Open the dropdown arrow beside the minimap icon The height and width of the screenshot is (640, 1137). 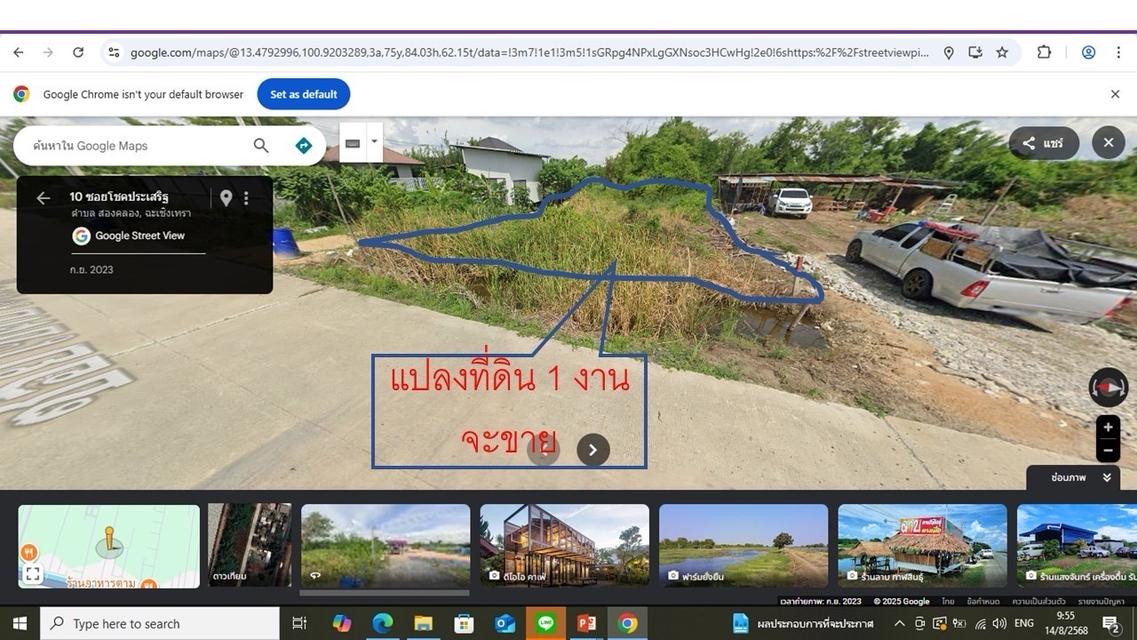pyautogui.click(x=374, y=141)
